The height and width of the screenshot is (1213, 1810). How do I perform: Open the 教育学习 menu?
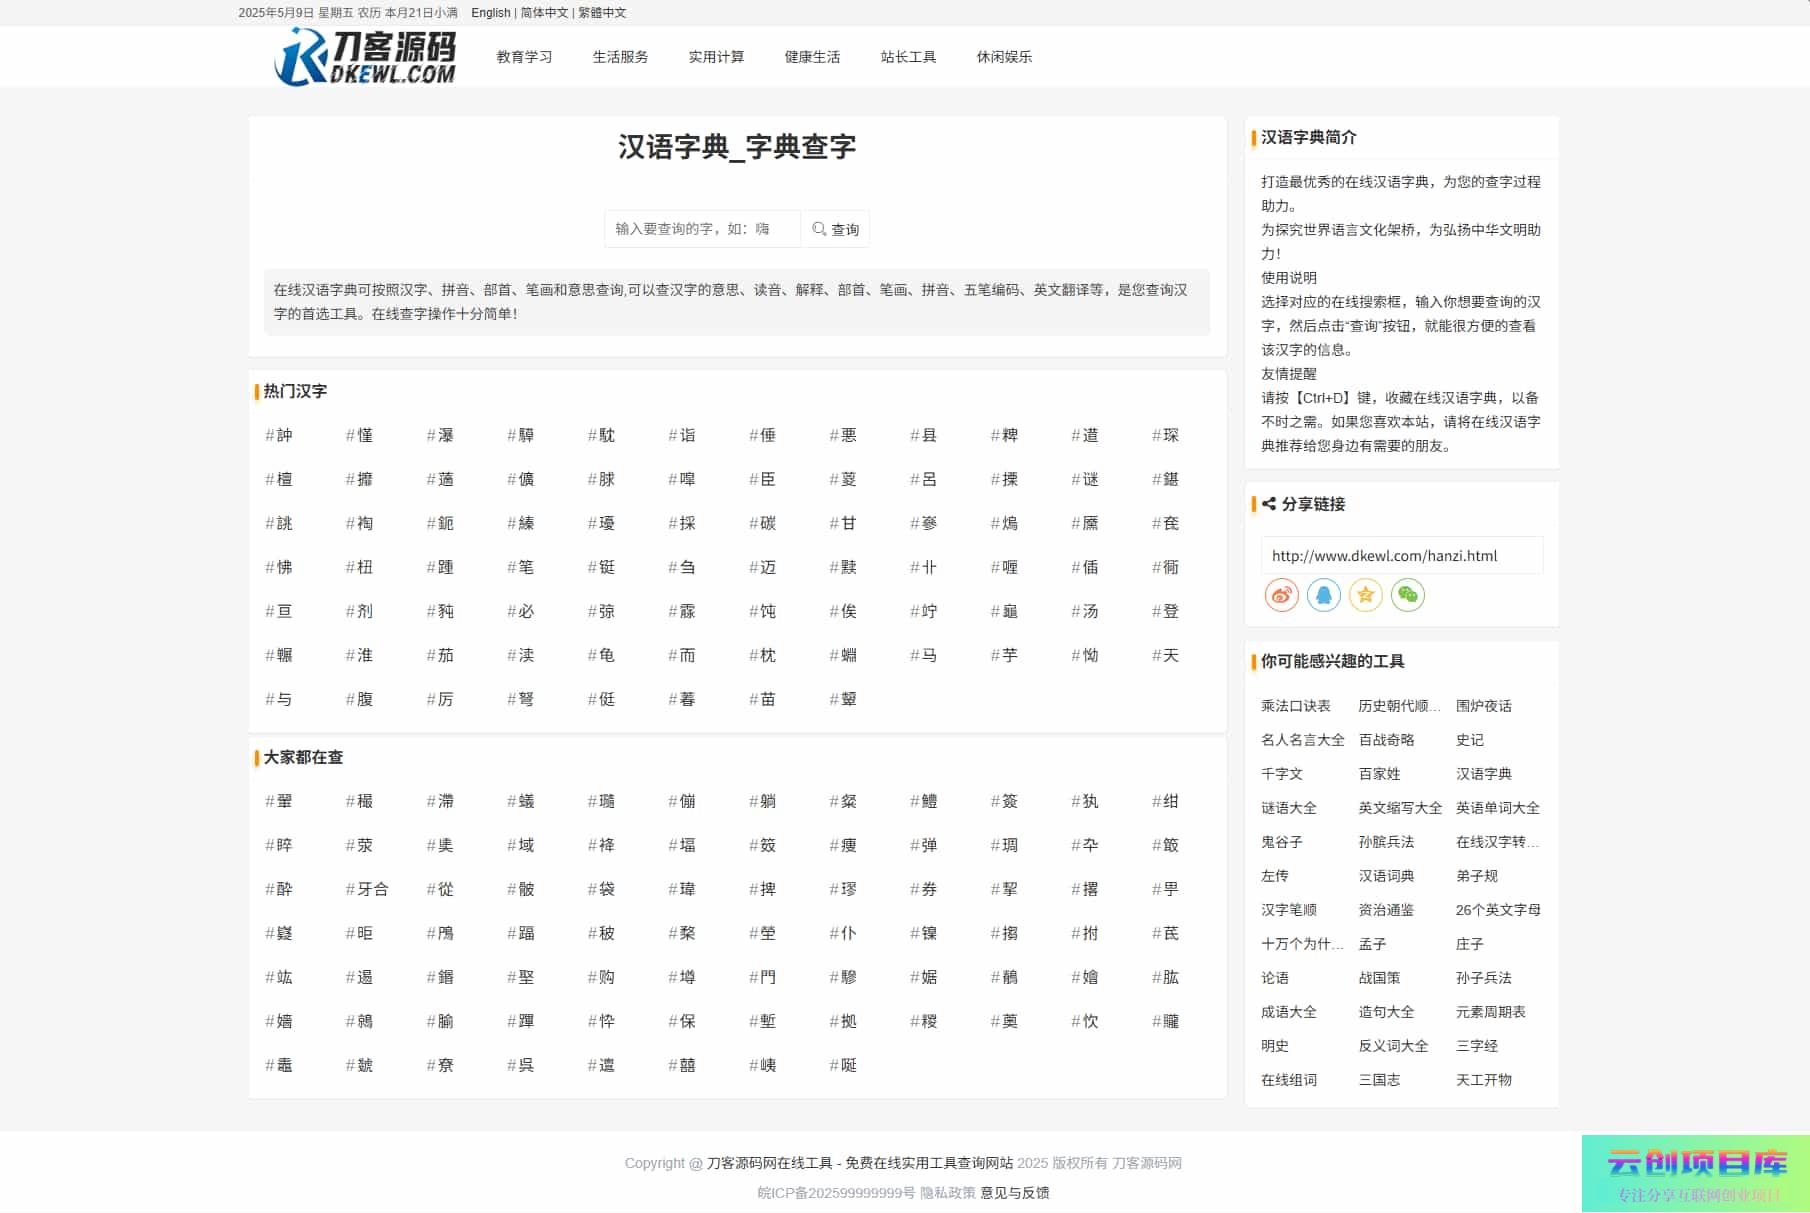tap(524, 57)
